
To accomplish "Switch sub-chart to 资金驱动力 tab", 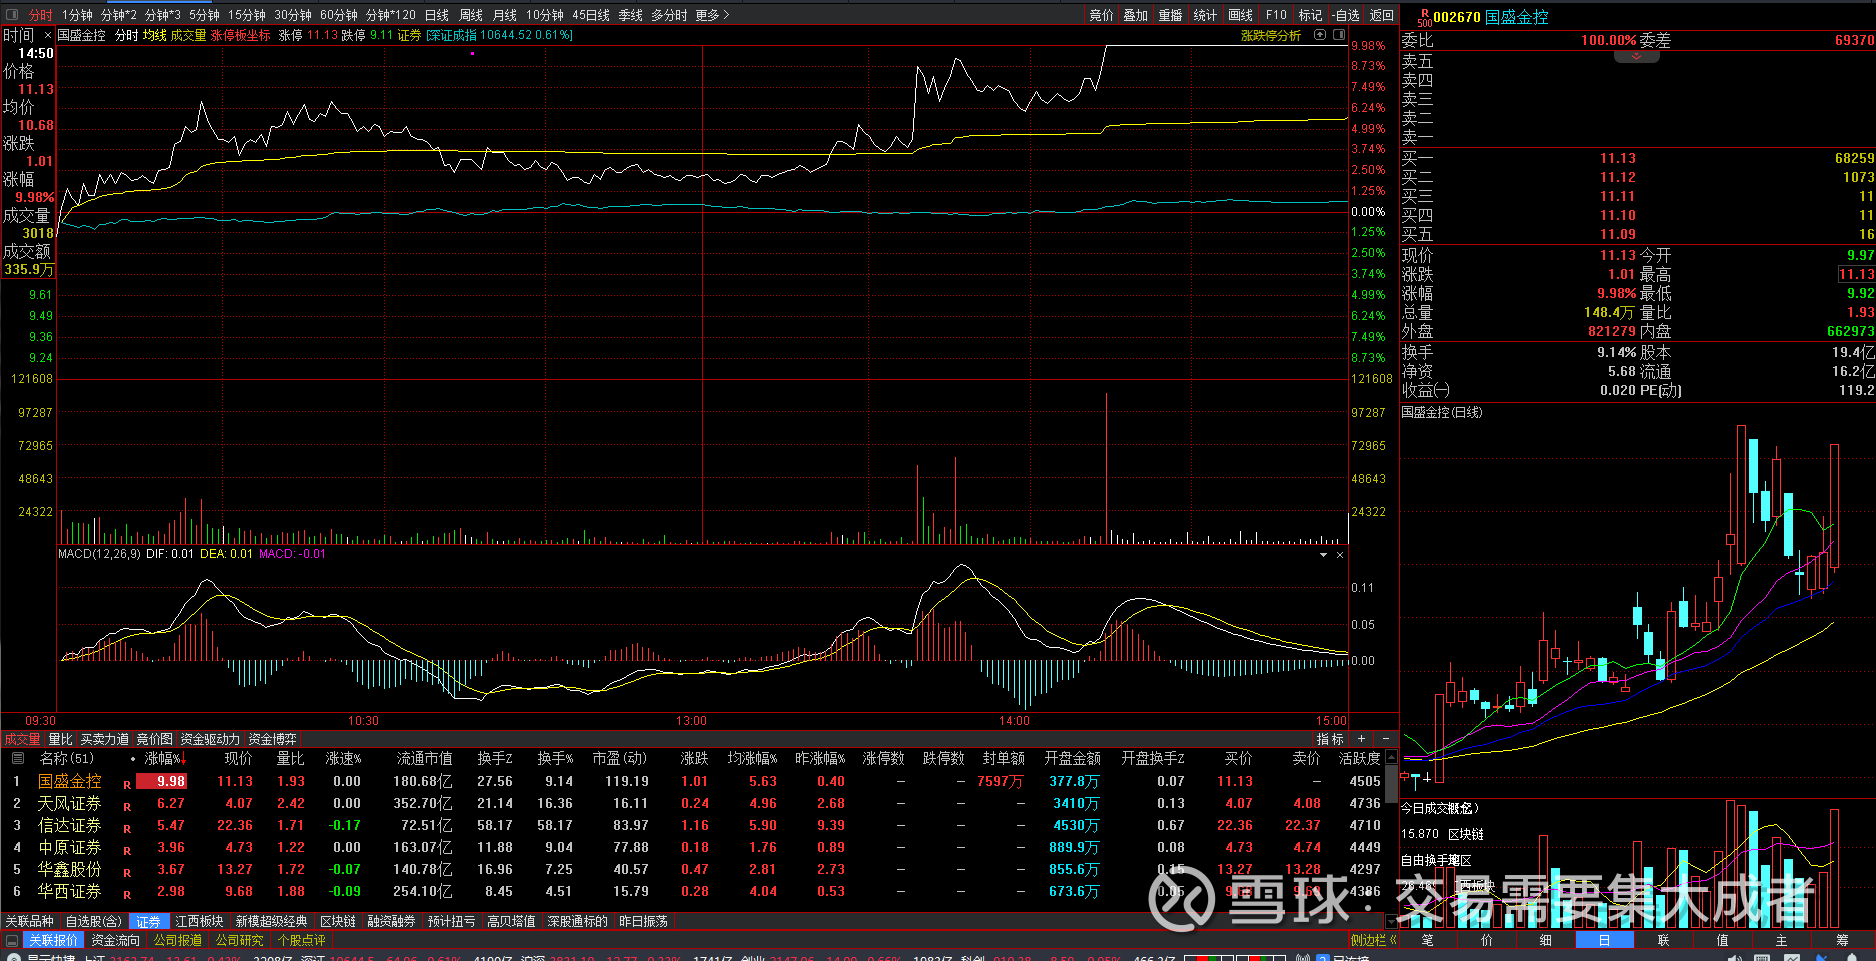I will pyautogui.click(x=210, y=739).
